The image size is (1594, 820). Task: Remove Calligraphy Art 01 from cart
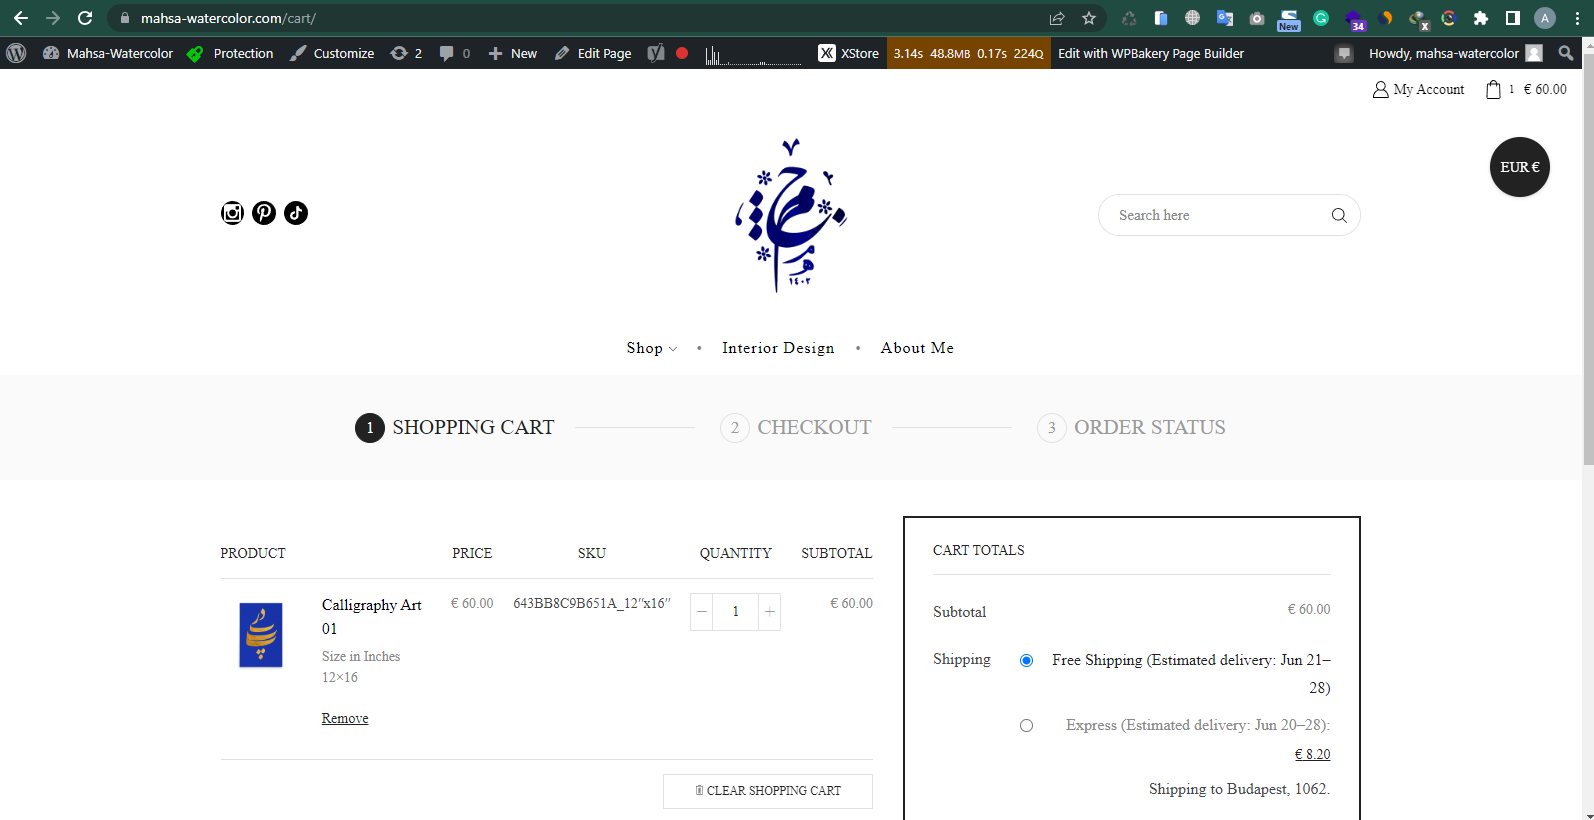coord(345,718)
